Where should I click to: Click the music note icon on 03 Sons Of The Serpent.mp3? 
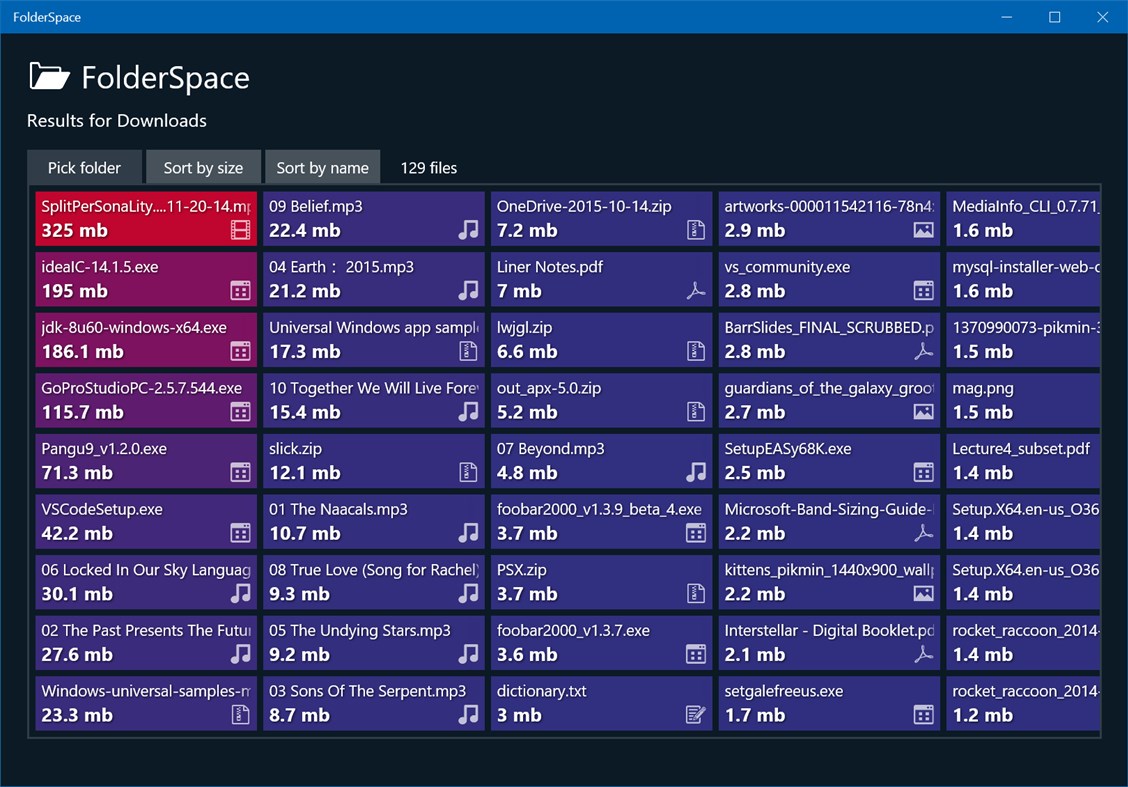(467, 714)
